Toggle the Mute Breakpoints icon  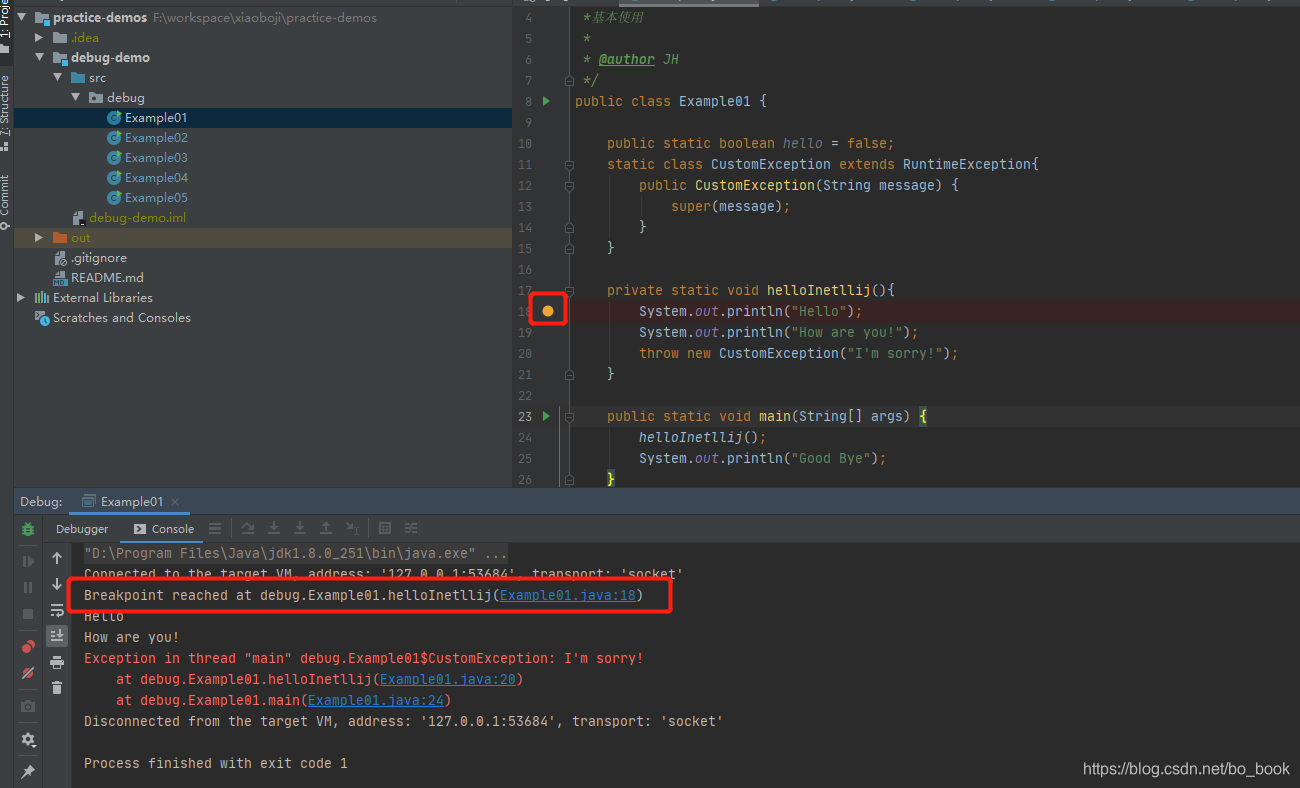[28, 673]
